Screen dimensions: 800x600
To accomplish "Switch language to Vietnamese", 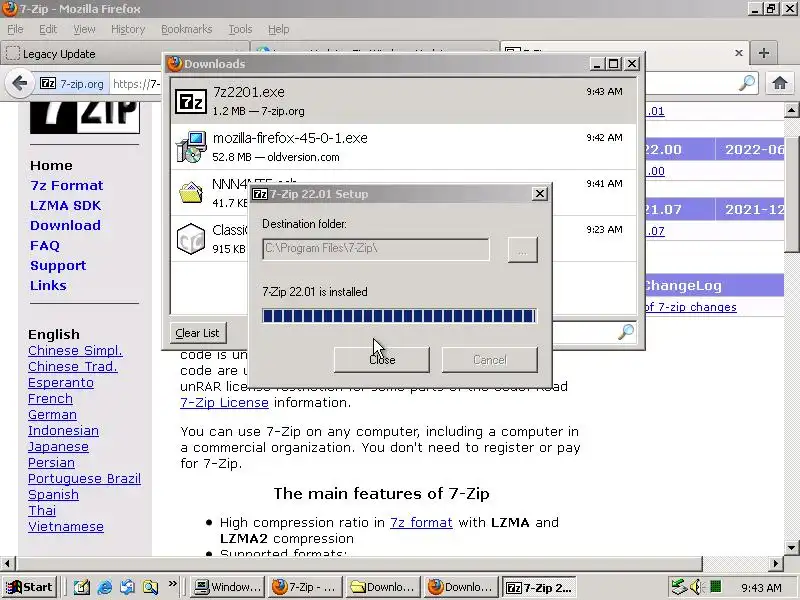I will click(66, 527).
